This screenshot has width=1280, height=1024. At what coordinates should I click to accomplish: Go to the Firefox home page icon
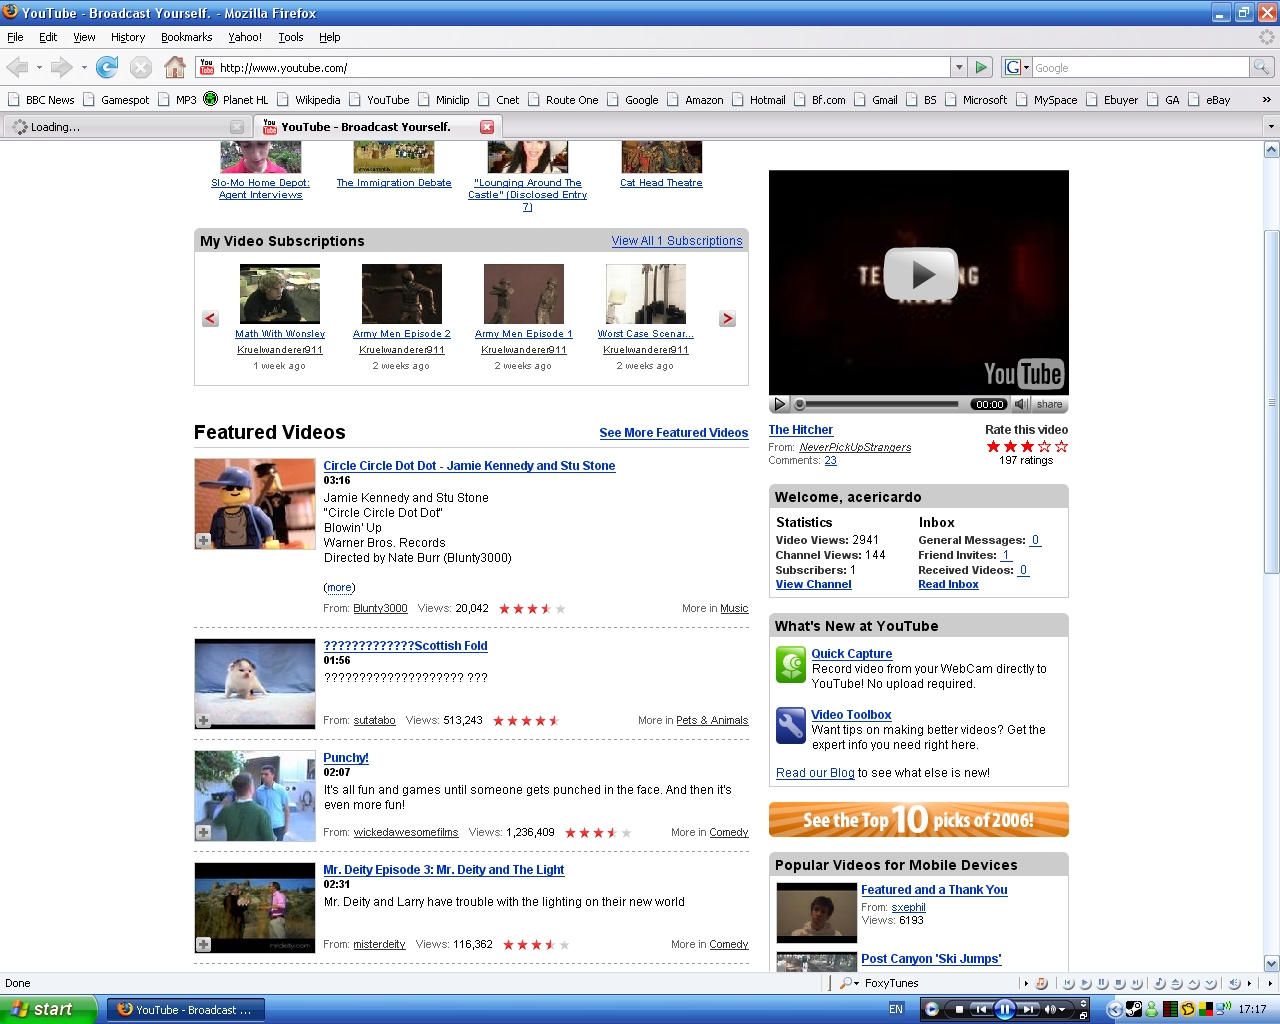175,67
